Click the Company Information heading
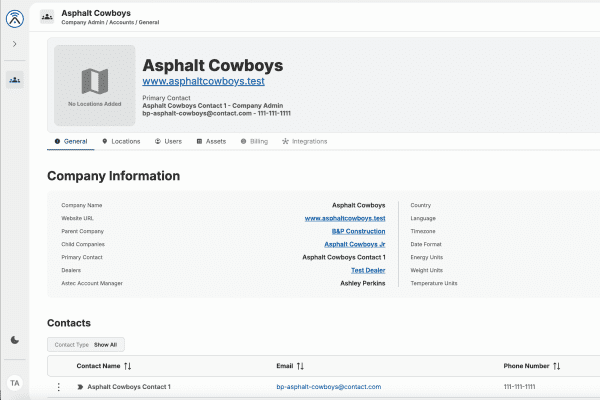 (x=114, y=176)
